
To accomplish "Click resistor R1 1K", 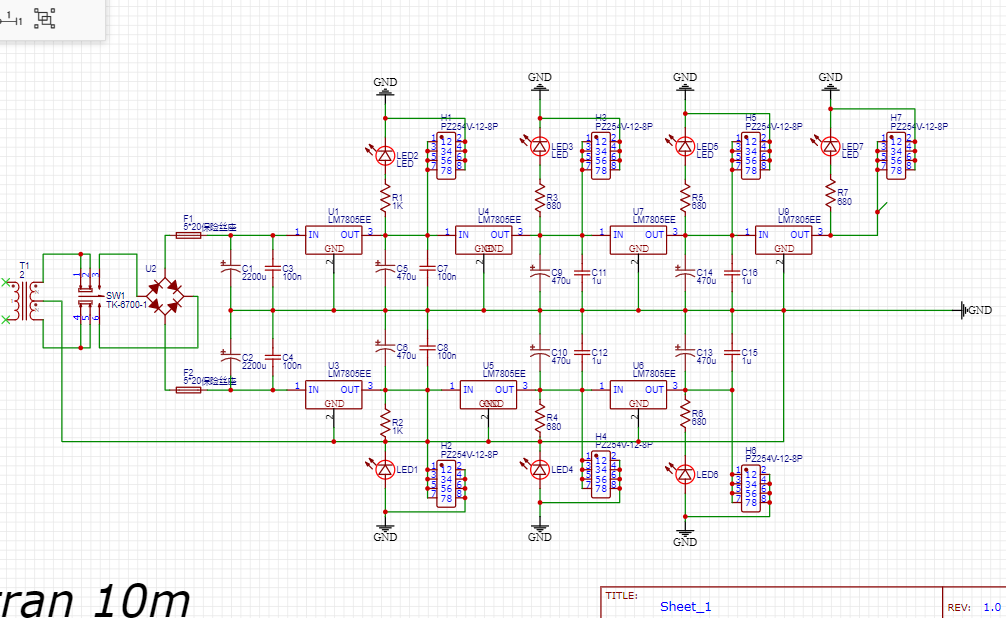I will 384,197.
